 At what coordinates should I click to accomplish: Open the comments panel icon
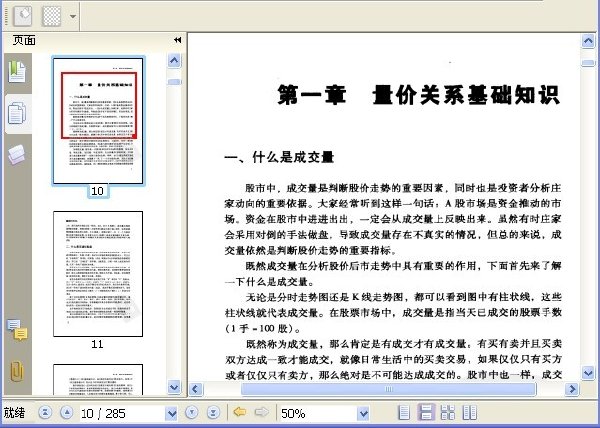point(17,330)
